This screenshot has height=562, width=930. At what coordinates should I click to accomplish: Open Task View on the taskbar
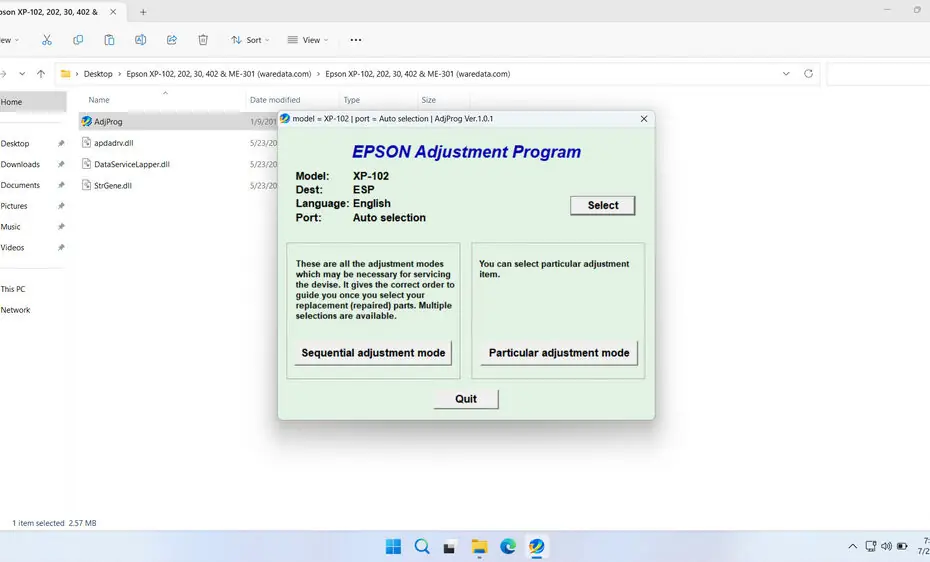point(450,547)
